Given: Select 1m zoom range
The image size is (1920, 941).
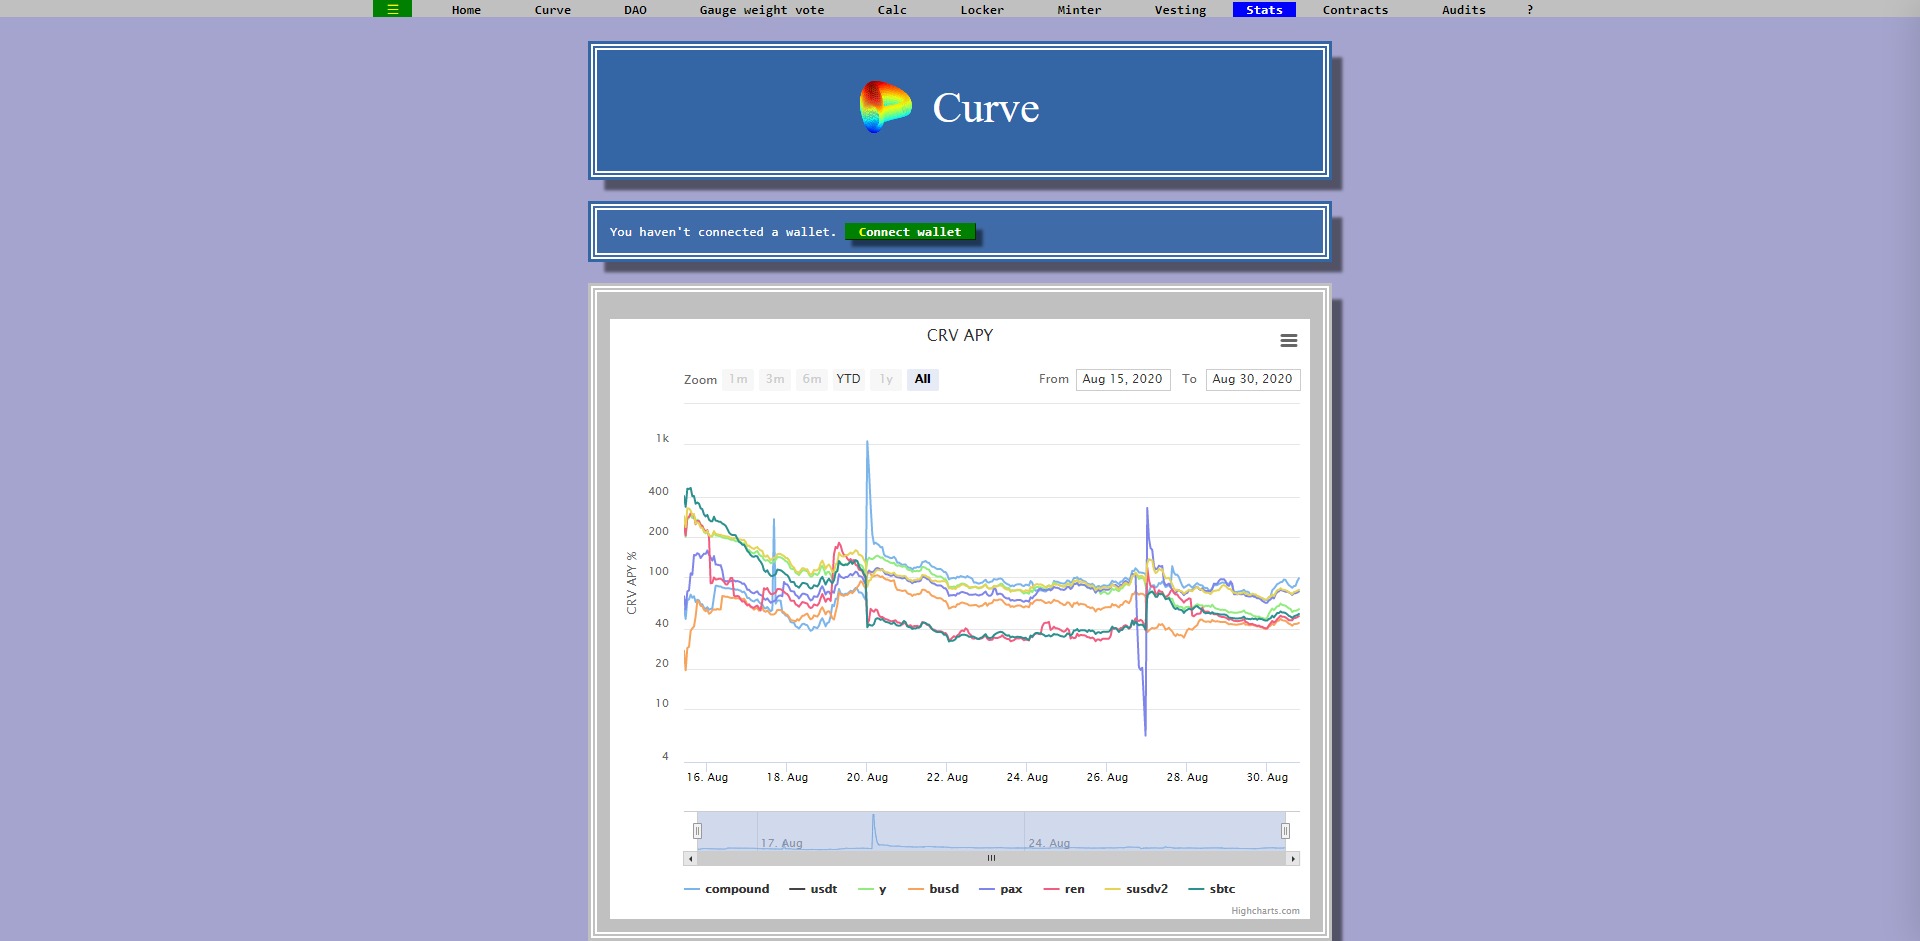Looking at the screenshot, I should [738, 379].
